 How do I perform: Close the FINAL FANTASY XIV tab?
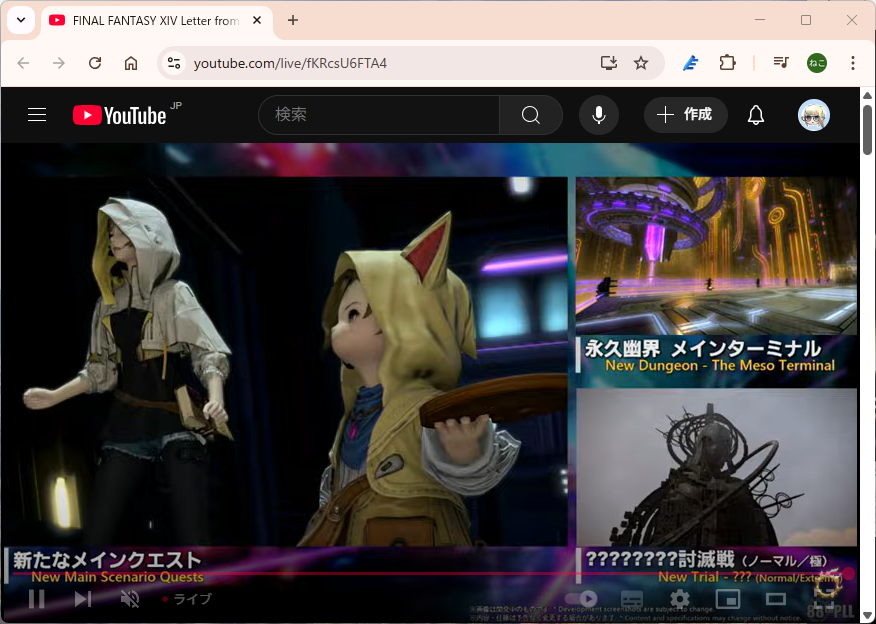[x=257, y=21]
